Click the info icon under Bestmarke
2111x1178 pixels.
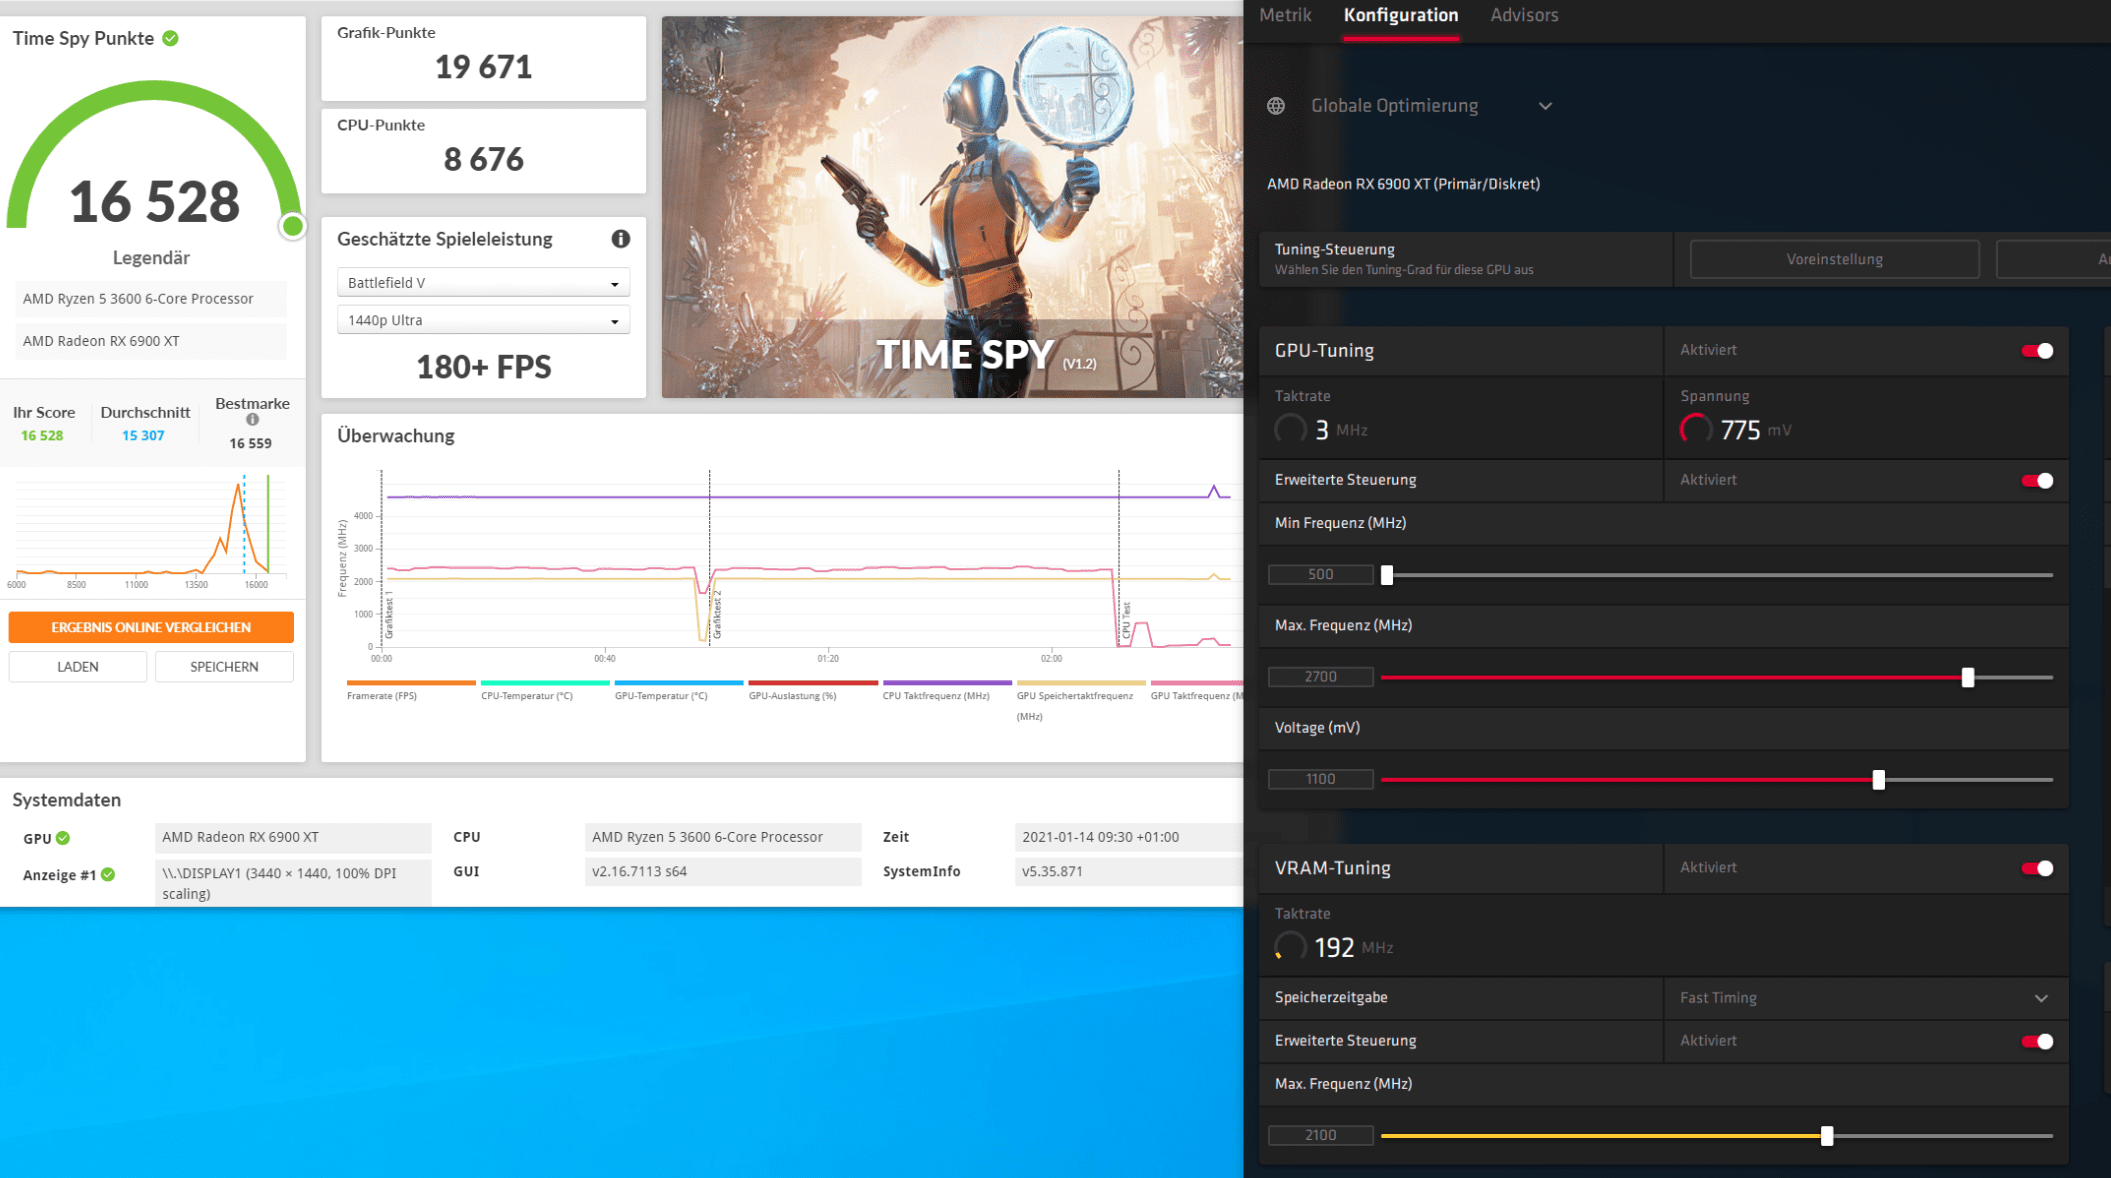[x=252, y=420]
